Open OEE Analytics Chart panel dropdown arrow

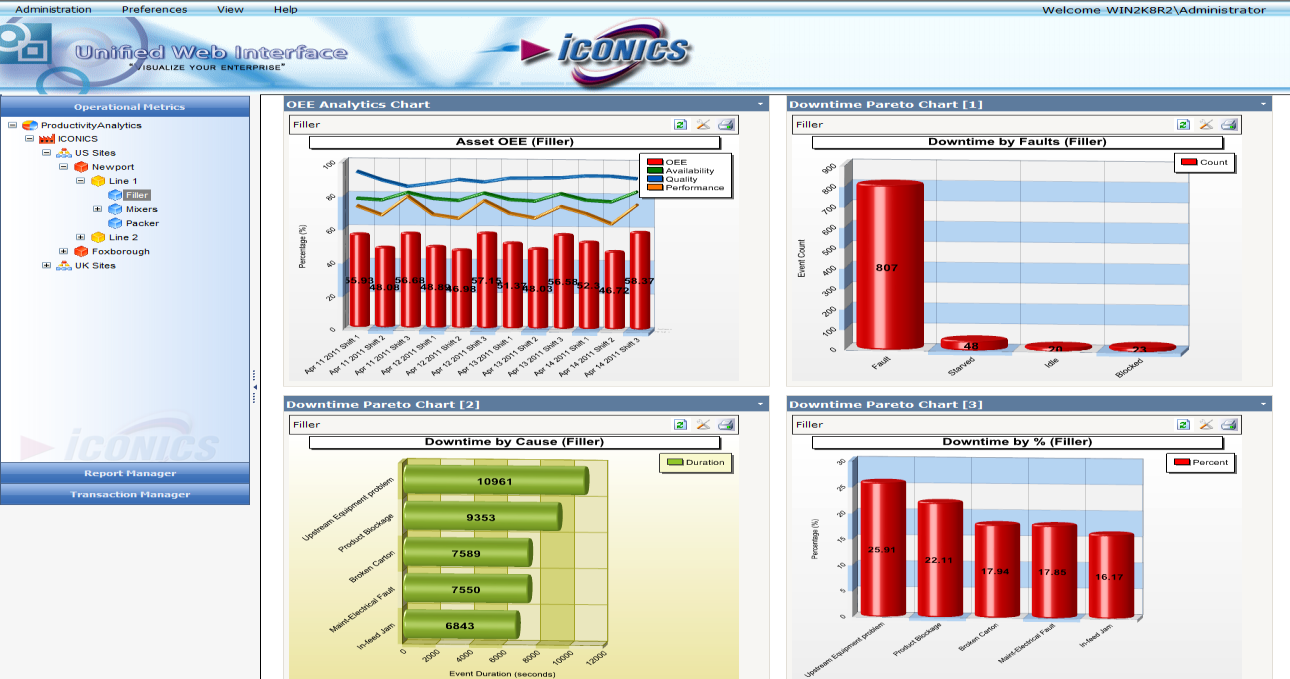761,104
